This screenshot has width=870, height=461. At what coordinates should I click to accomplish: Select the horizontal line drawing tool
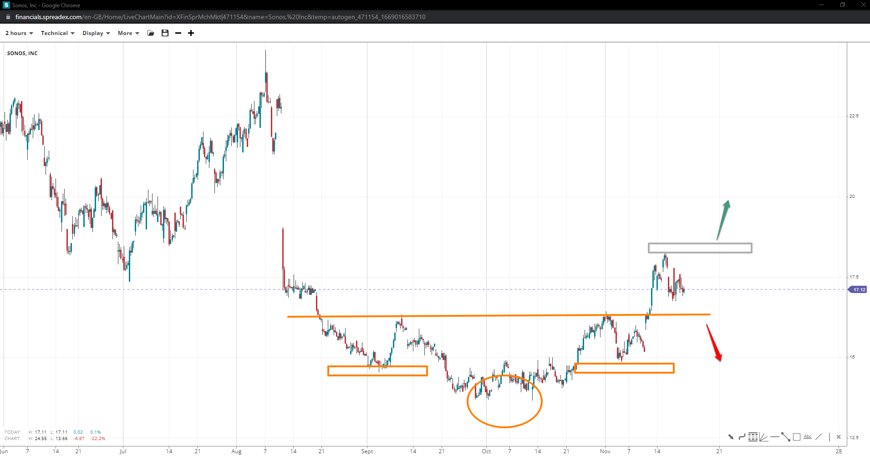[x=774, y=437]
